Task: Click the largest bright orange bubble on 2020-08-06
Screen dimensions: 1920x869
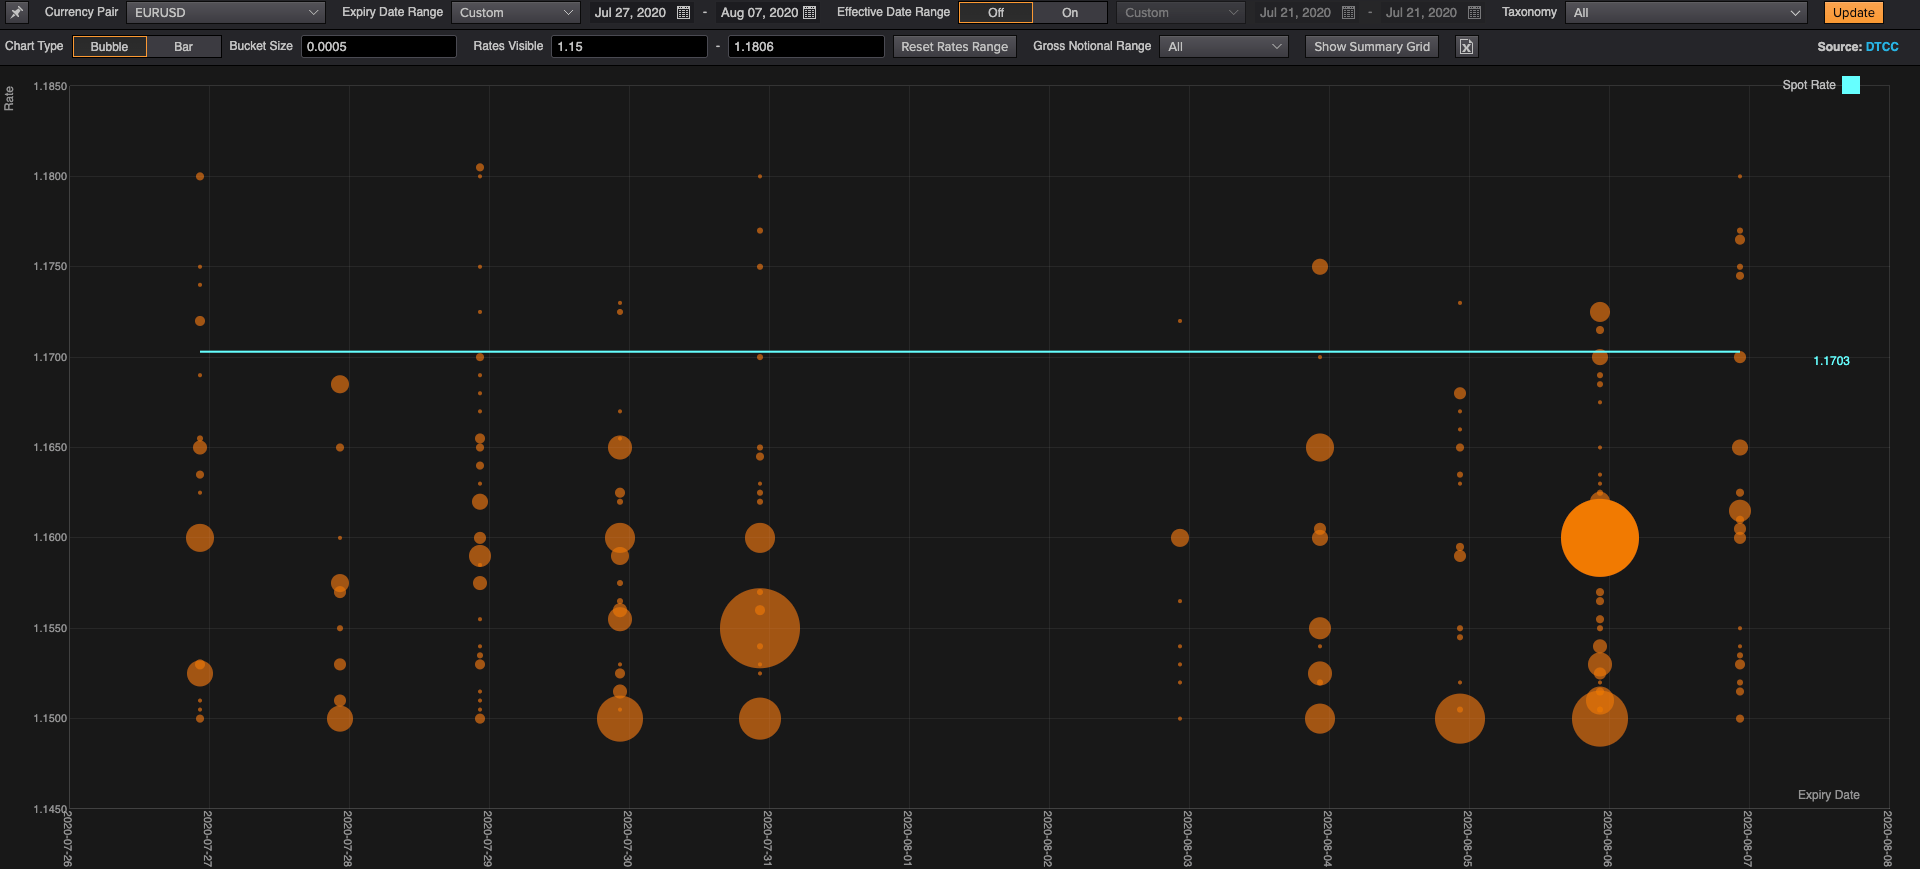Action: 1599,538
